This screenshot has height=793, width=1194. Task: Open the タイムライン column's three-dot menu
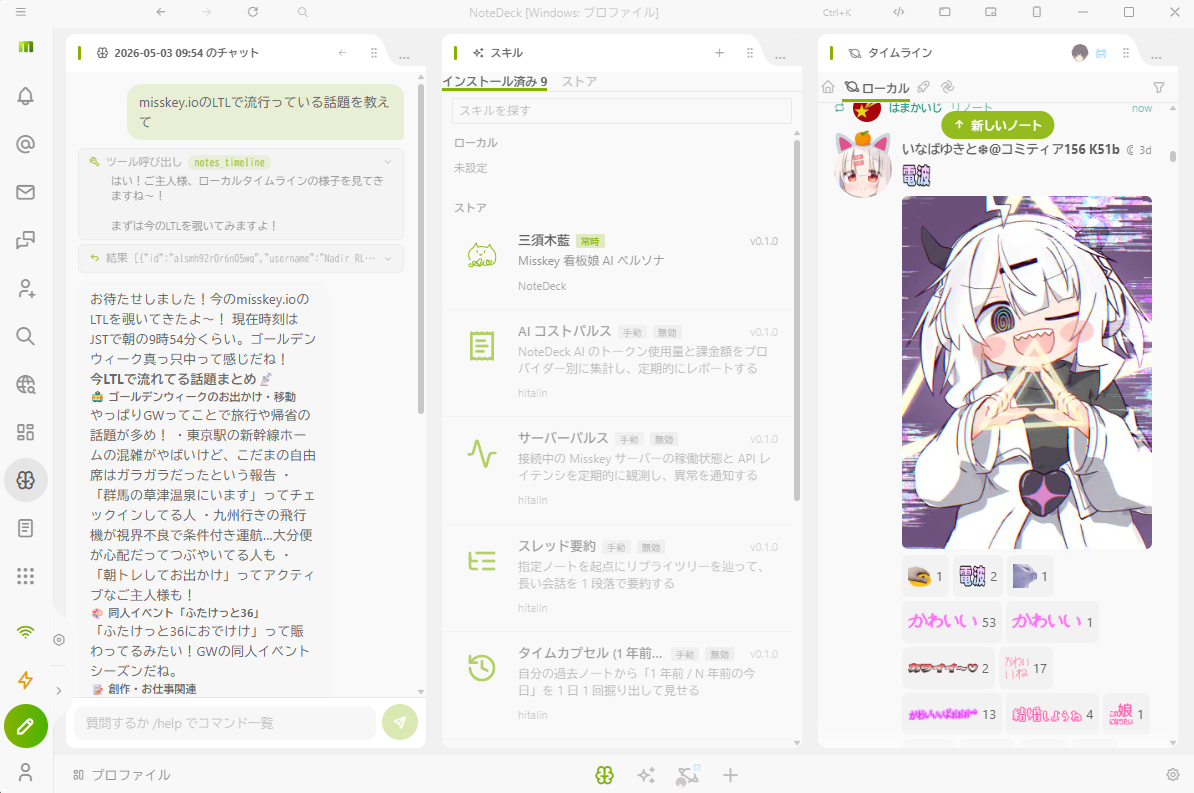pyautogui.click(x=1156, y=56)
